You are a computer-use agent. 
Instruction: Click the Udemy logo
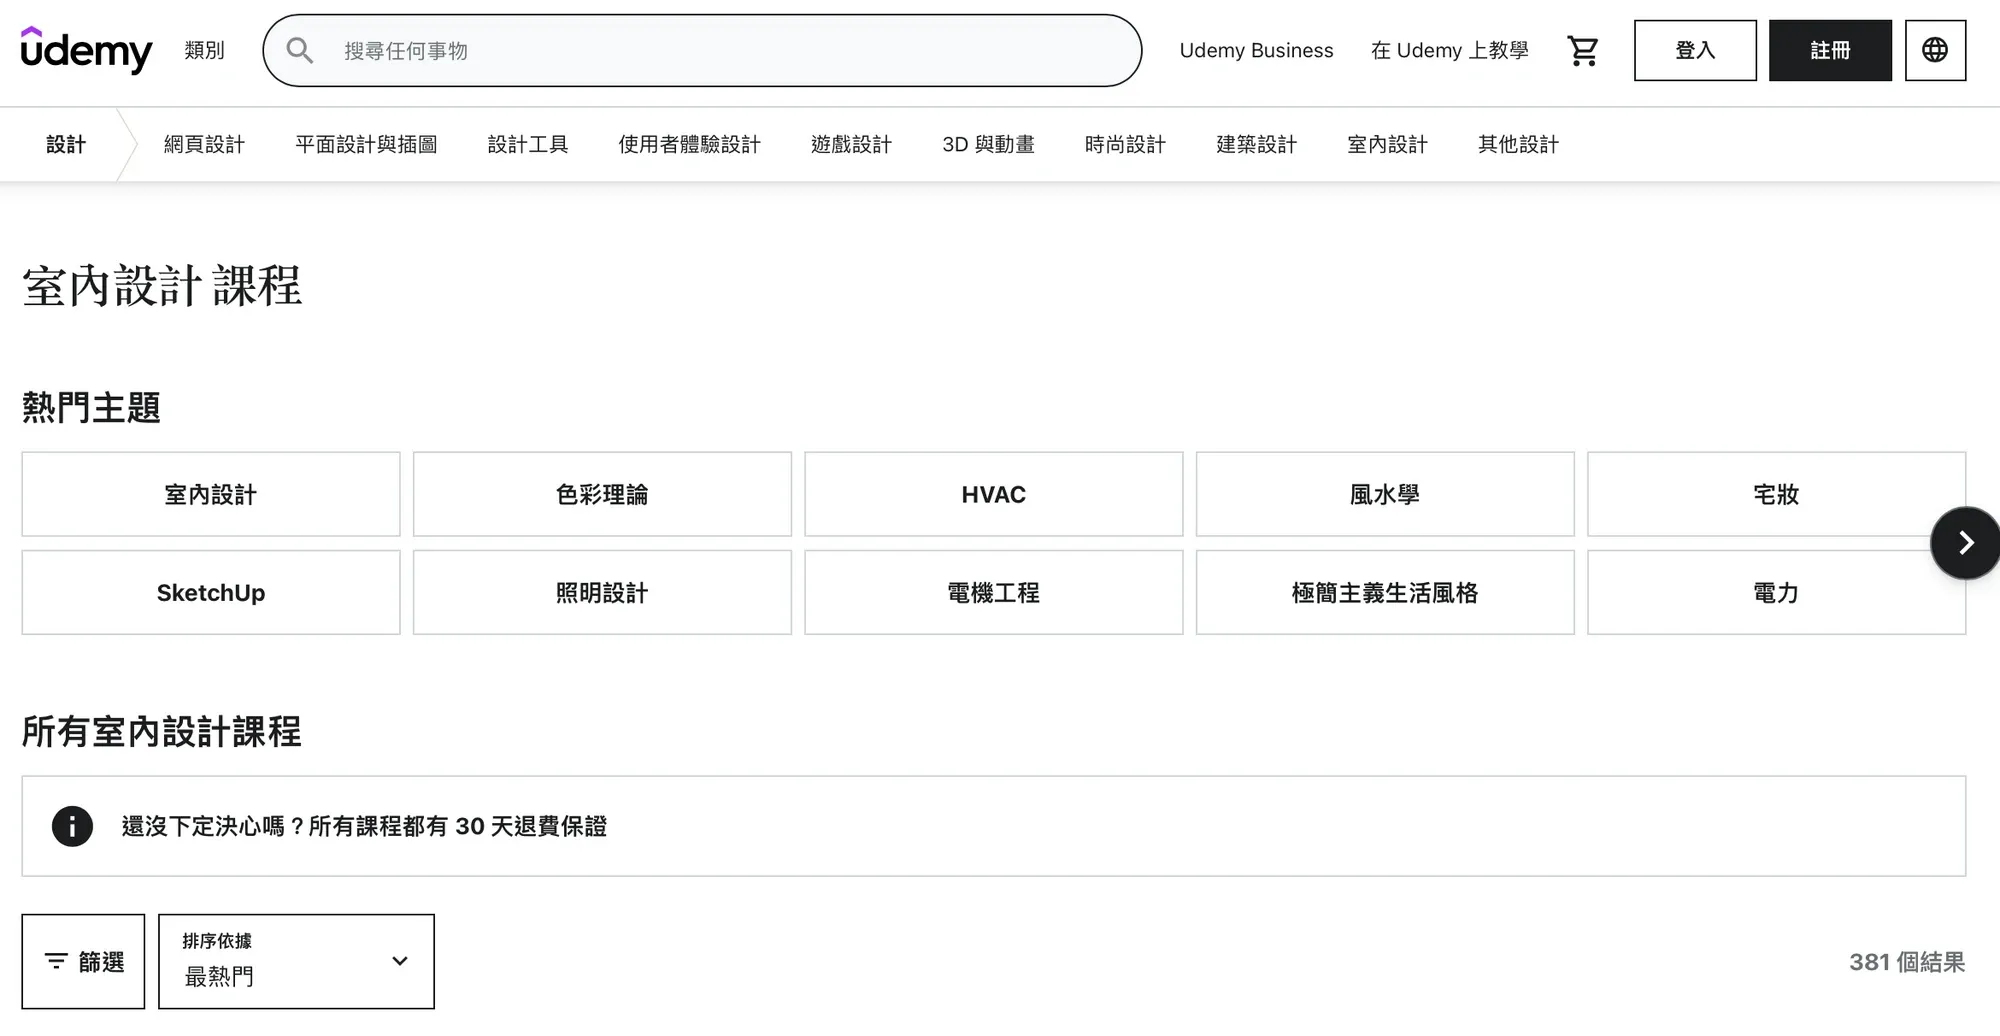coord(86,50)
